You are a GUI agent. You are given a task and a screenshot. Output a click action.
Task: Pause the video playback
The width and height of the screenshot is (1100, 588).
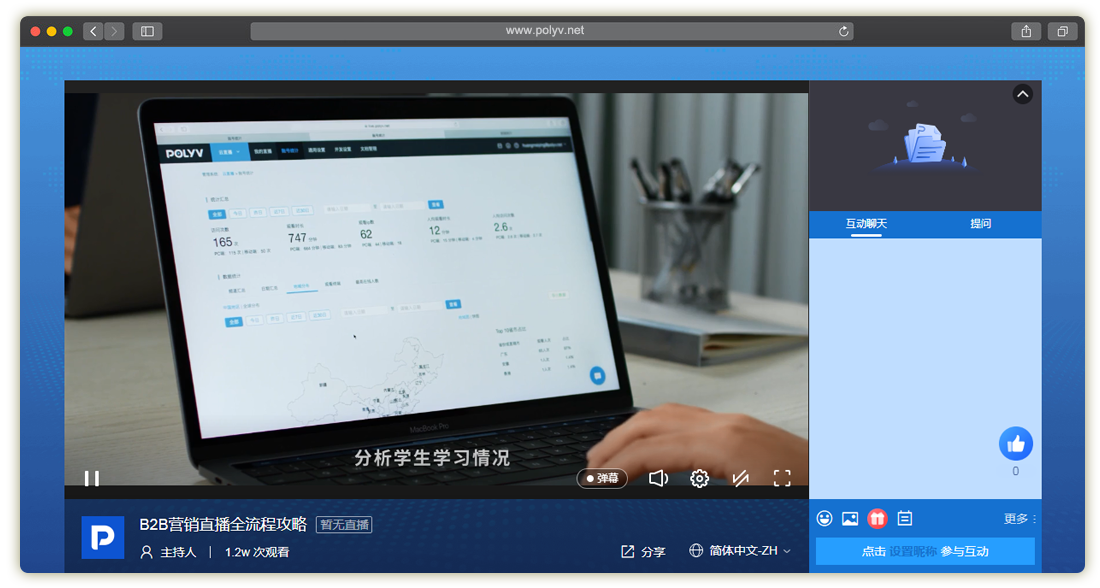[x=91, y=478]
